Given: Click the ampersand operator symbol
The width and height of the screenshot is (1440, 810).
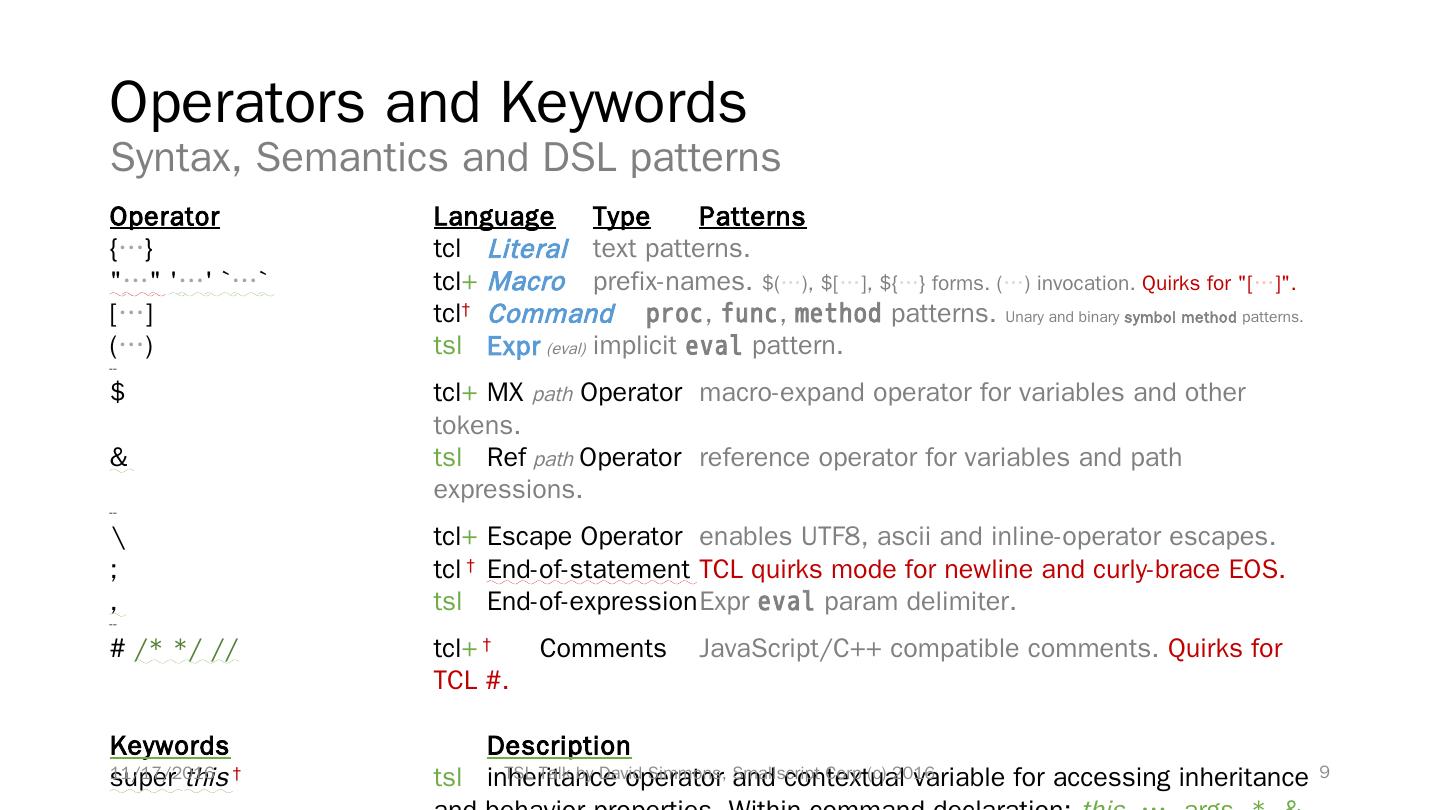Looking at the screenshot, I should pyautogui.click(x=119, y=457).
